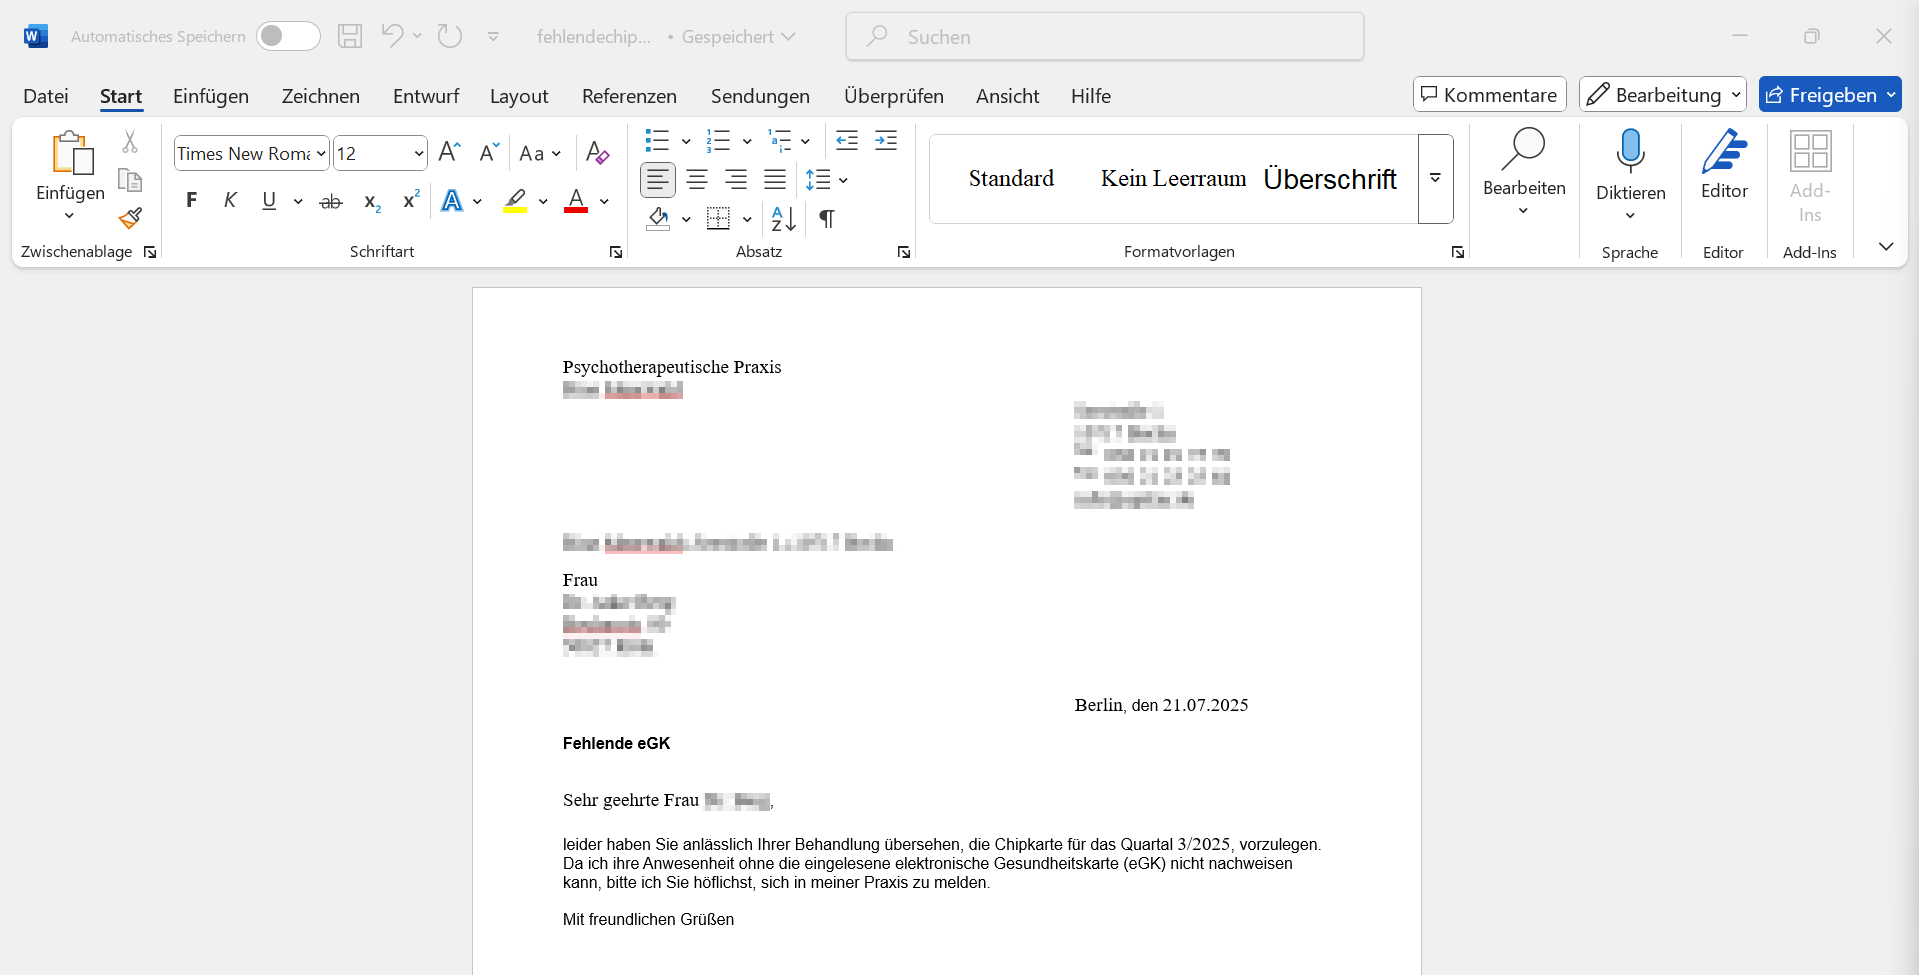Open the font size dropdown
Viewport: 1919px width, 975px height.
point(419,153)
